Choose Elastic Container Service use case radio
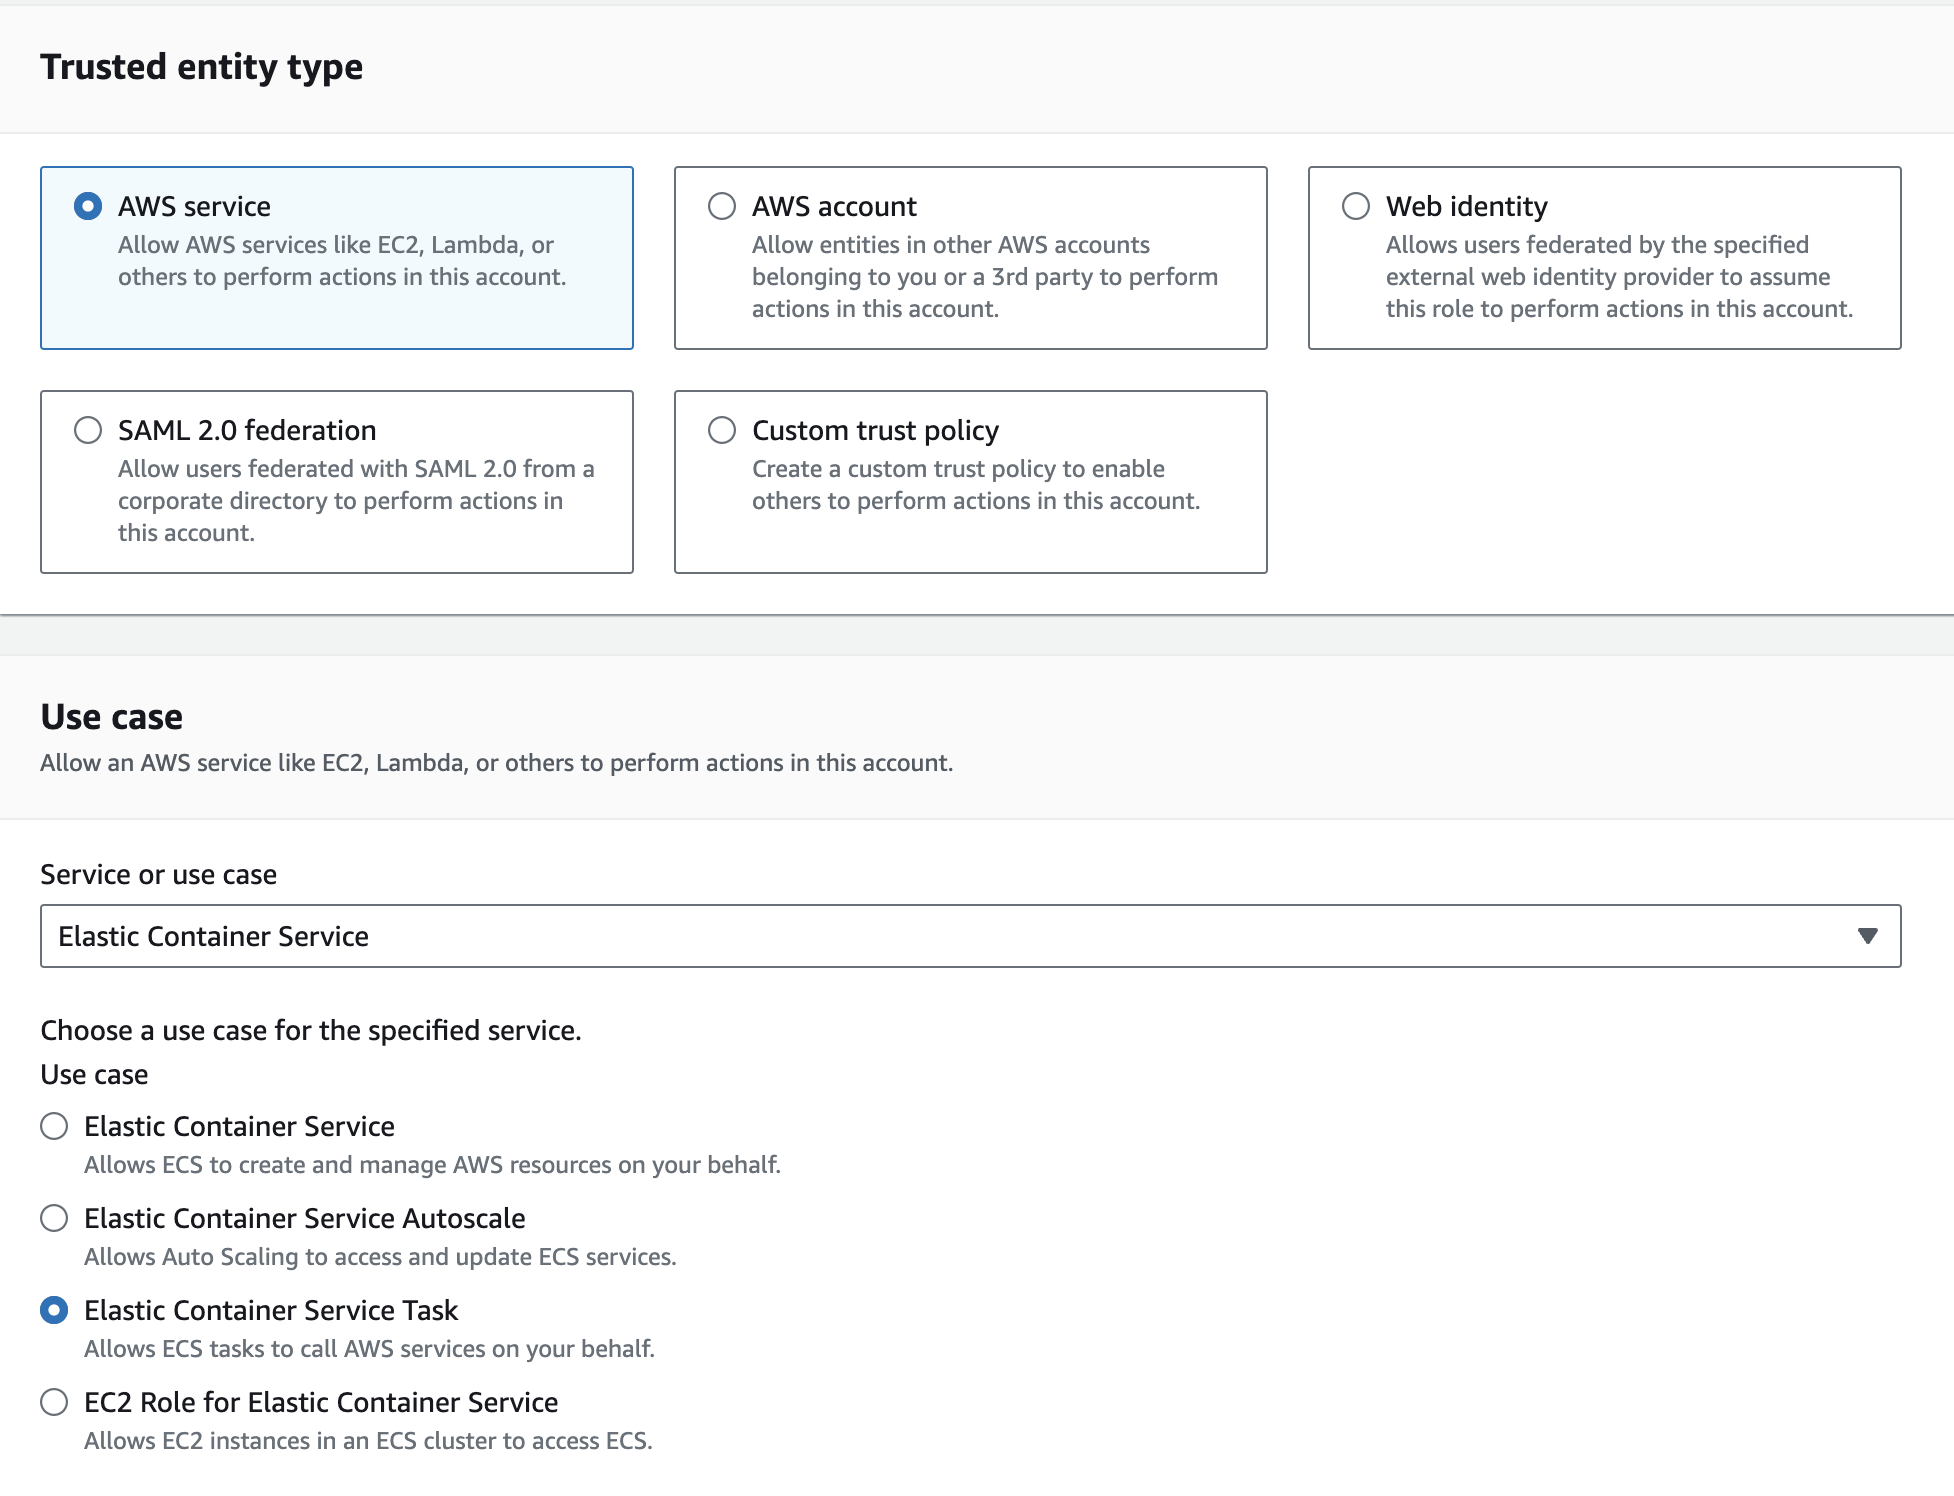The image size is (1954, 1496). (54, 1126)
